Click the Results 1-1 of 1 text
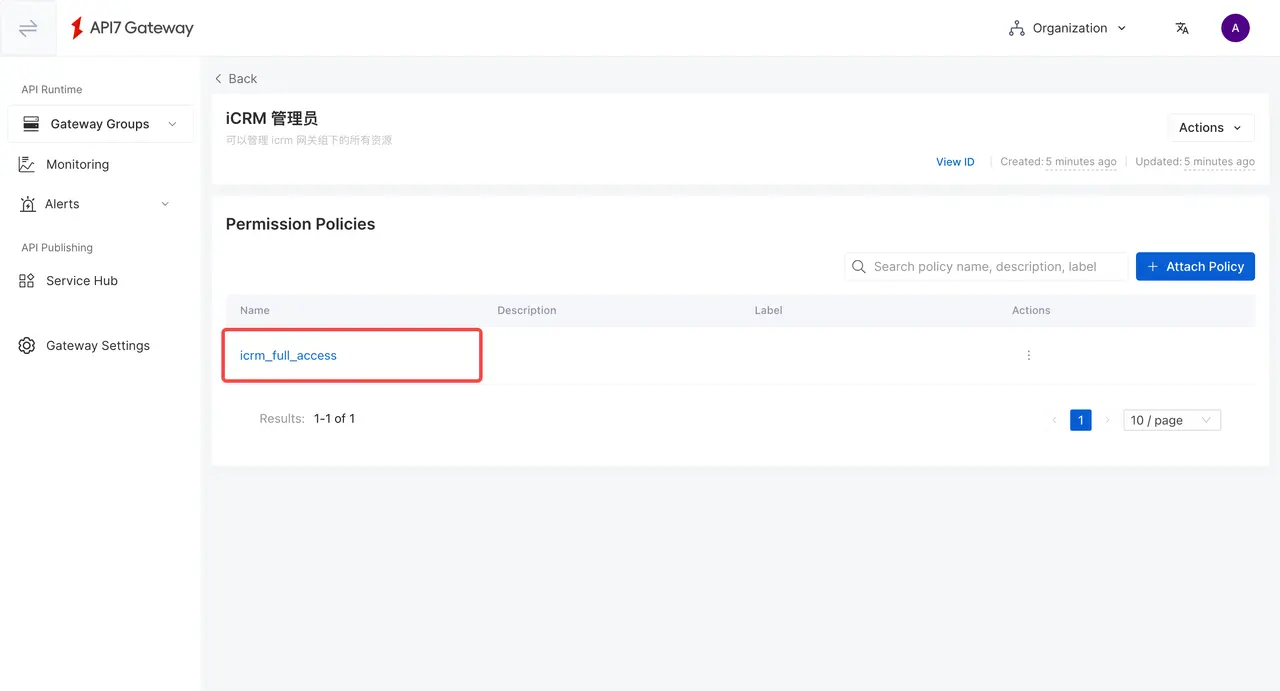This screenshot has width=1280, height=691. [307, 419]
